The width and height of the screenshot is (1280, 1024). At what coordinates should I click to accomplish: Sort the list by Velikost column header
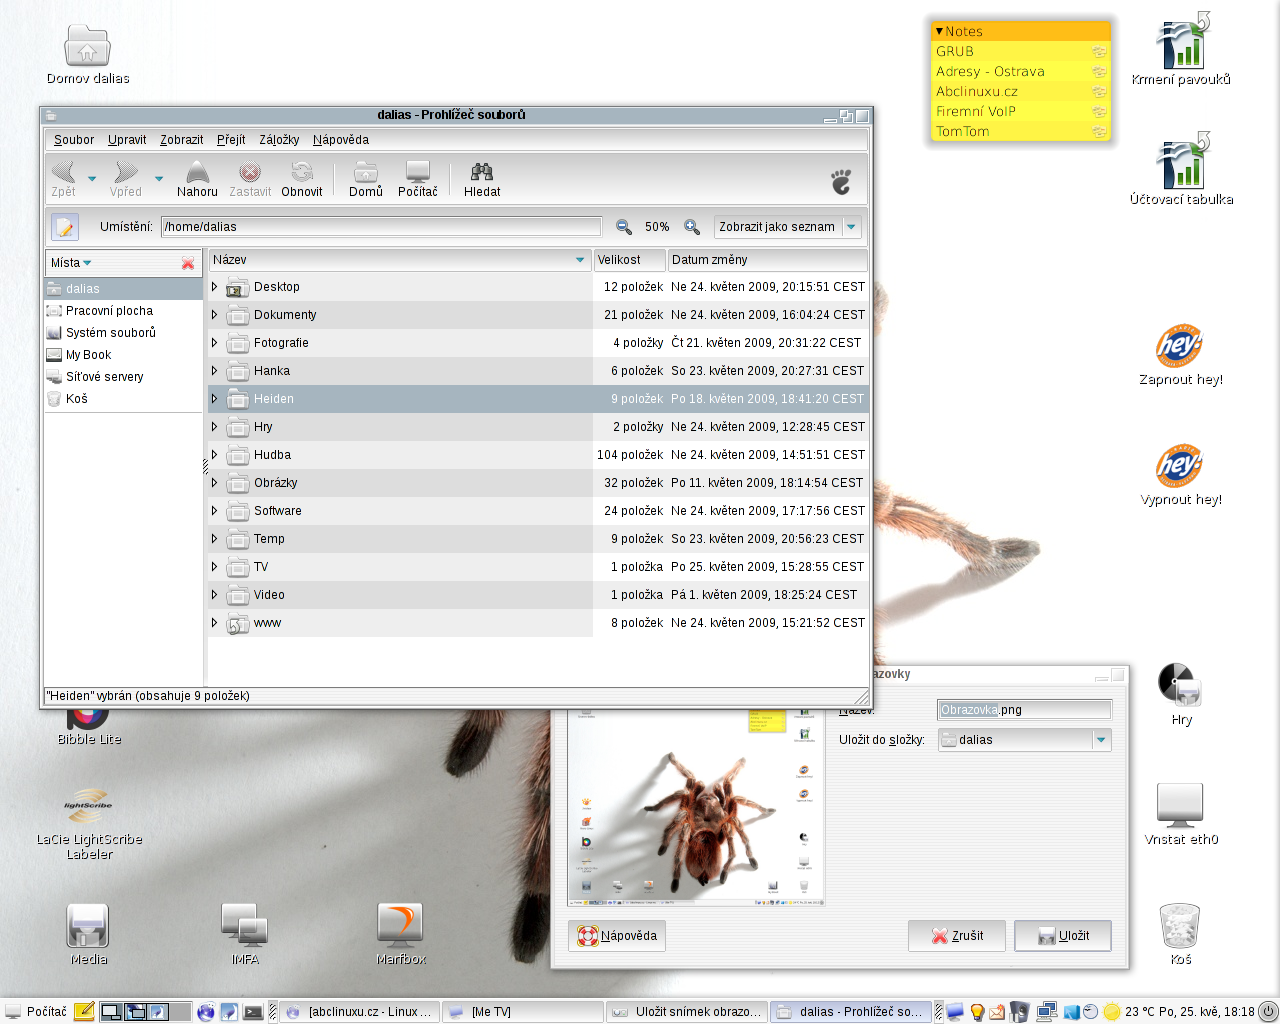629,260
